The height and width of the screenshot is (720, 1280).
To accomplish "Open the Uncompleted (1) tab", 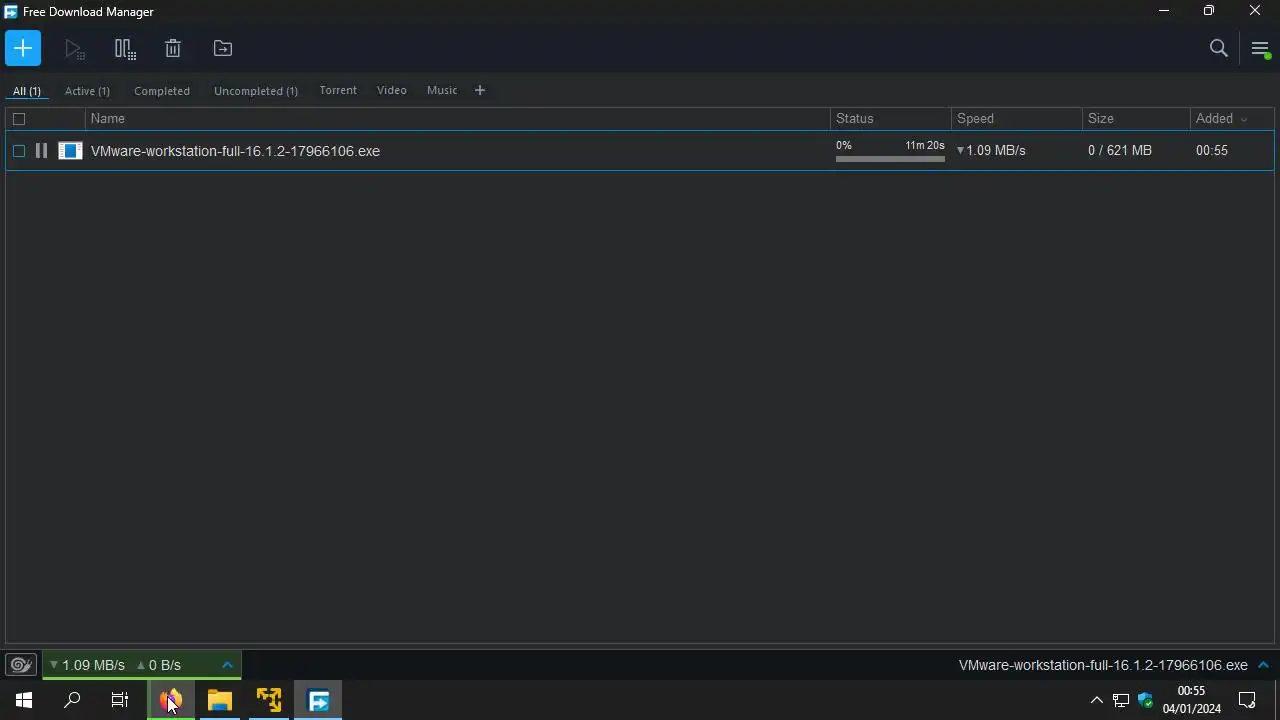I will tap(256, 91).
